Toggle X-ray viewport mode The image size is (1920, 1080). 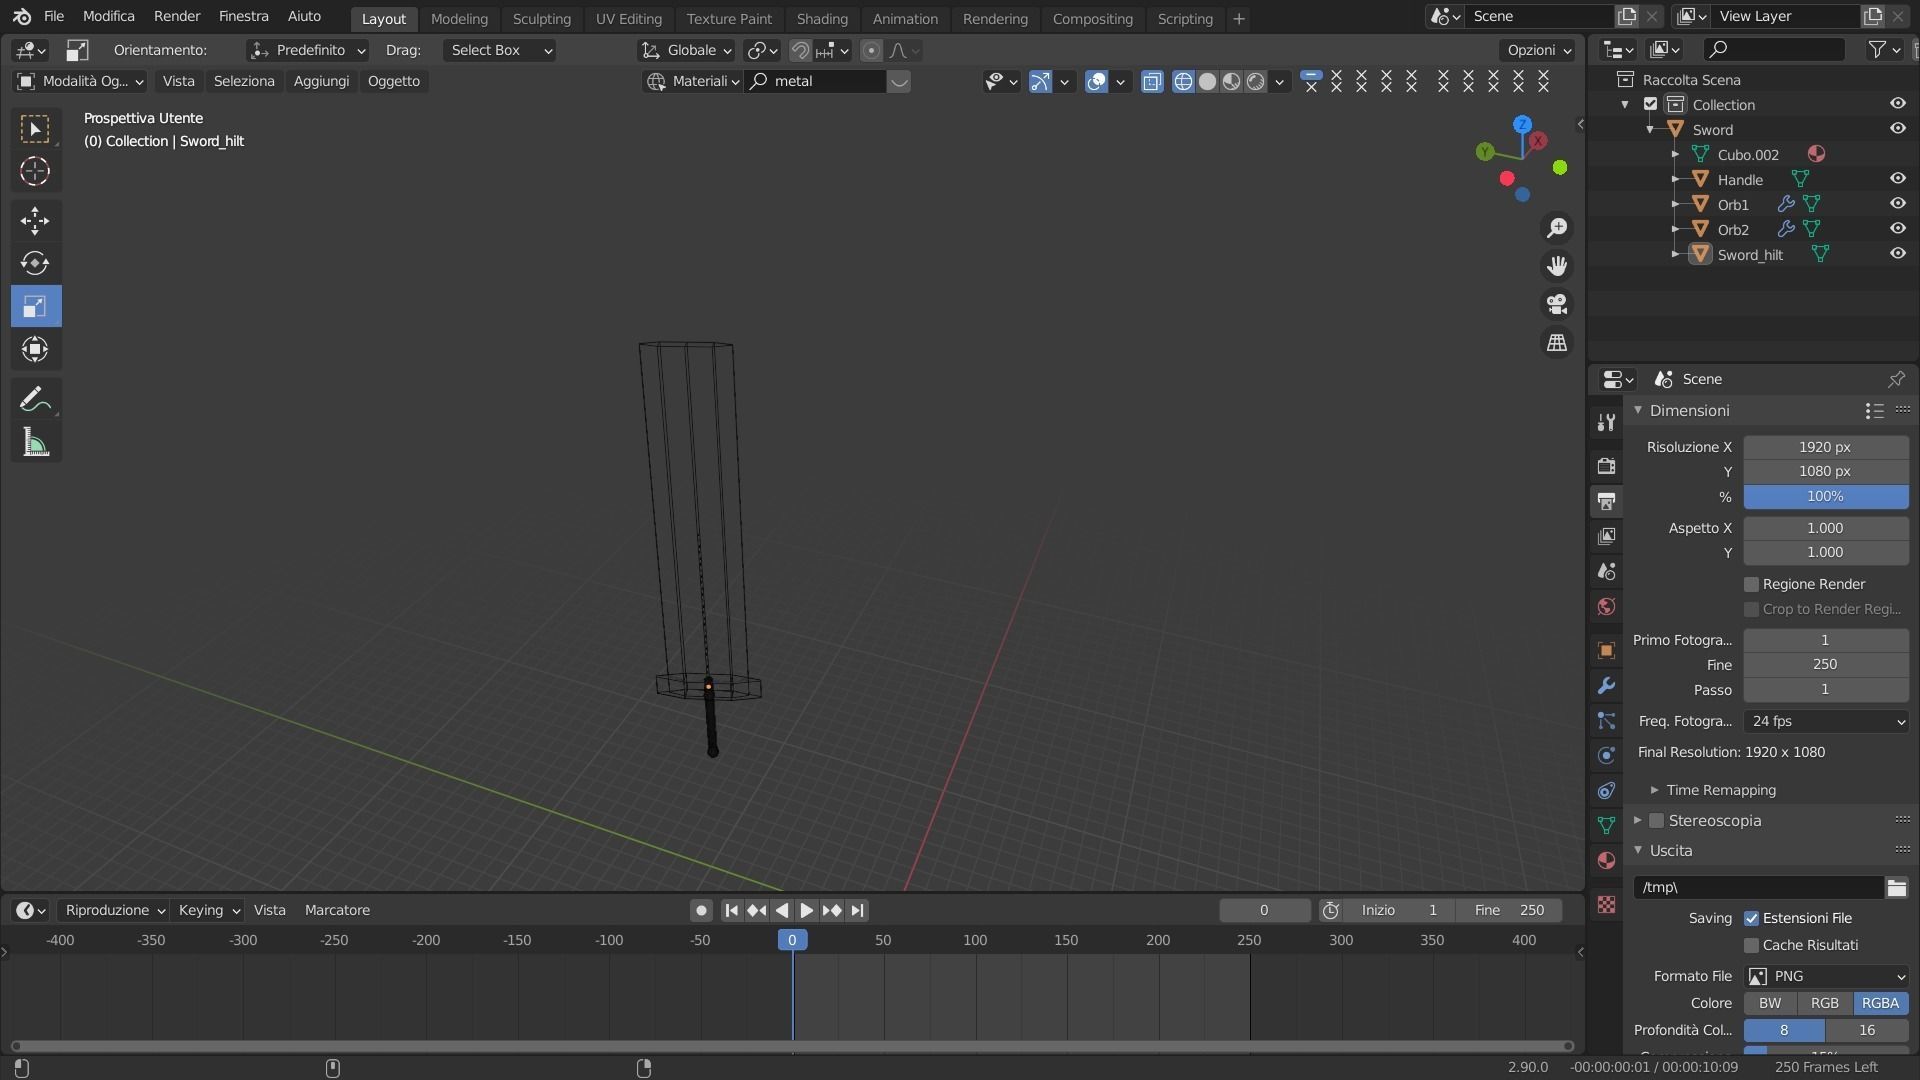pyautogui.click(x=1152, y=81)
